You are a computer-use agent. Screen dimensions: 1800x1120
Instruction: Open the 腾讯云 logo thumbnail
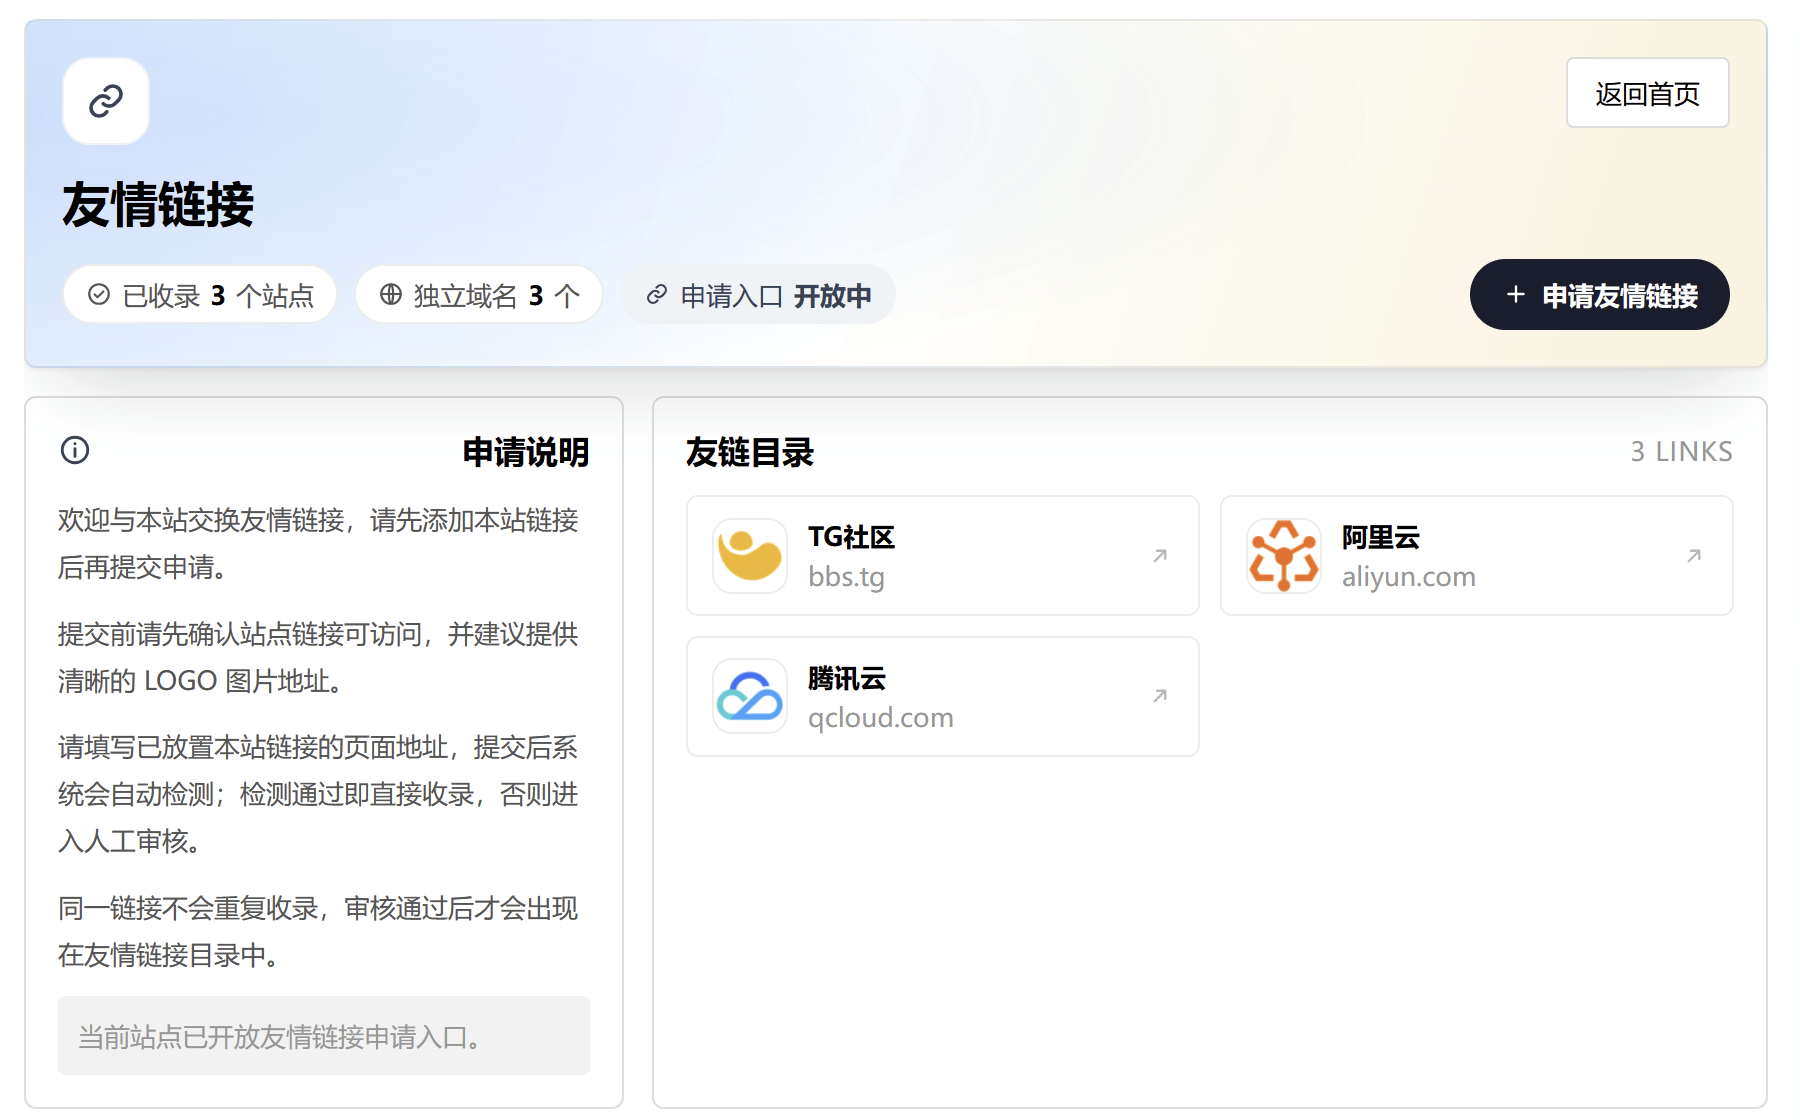point(750,697)
